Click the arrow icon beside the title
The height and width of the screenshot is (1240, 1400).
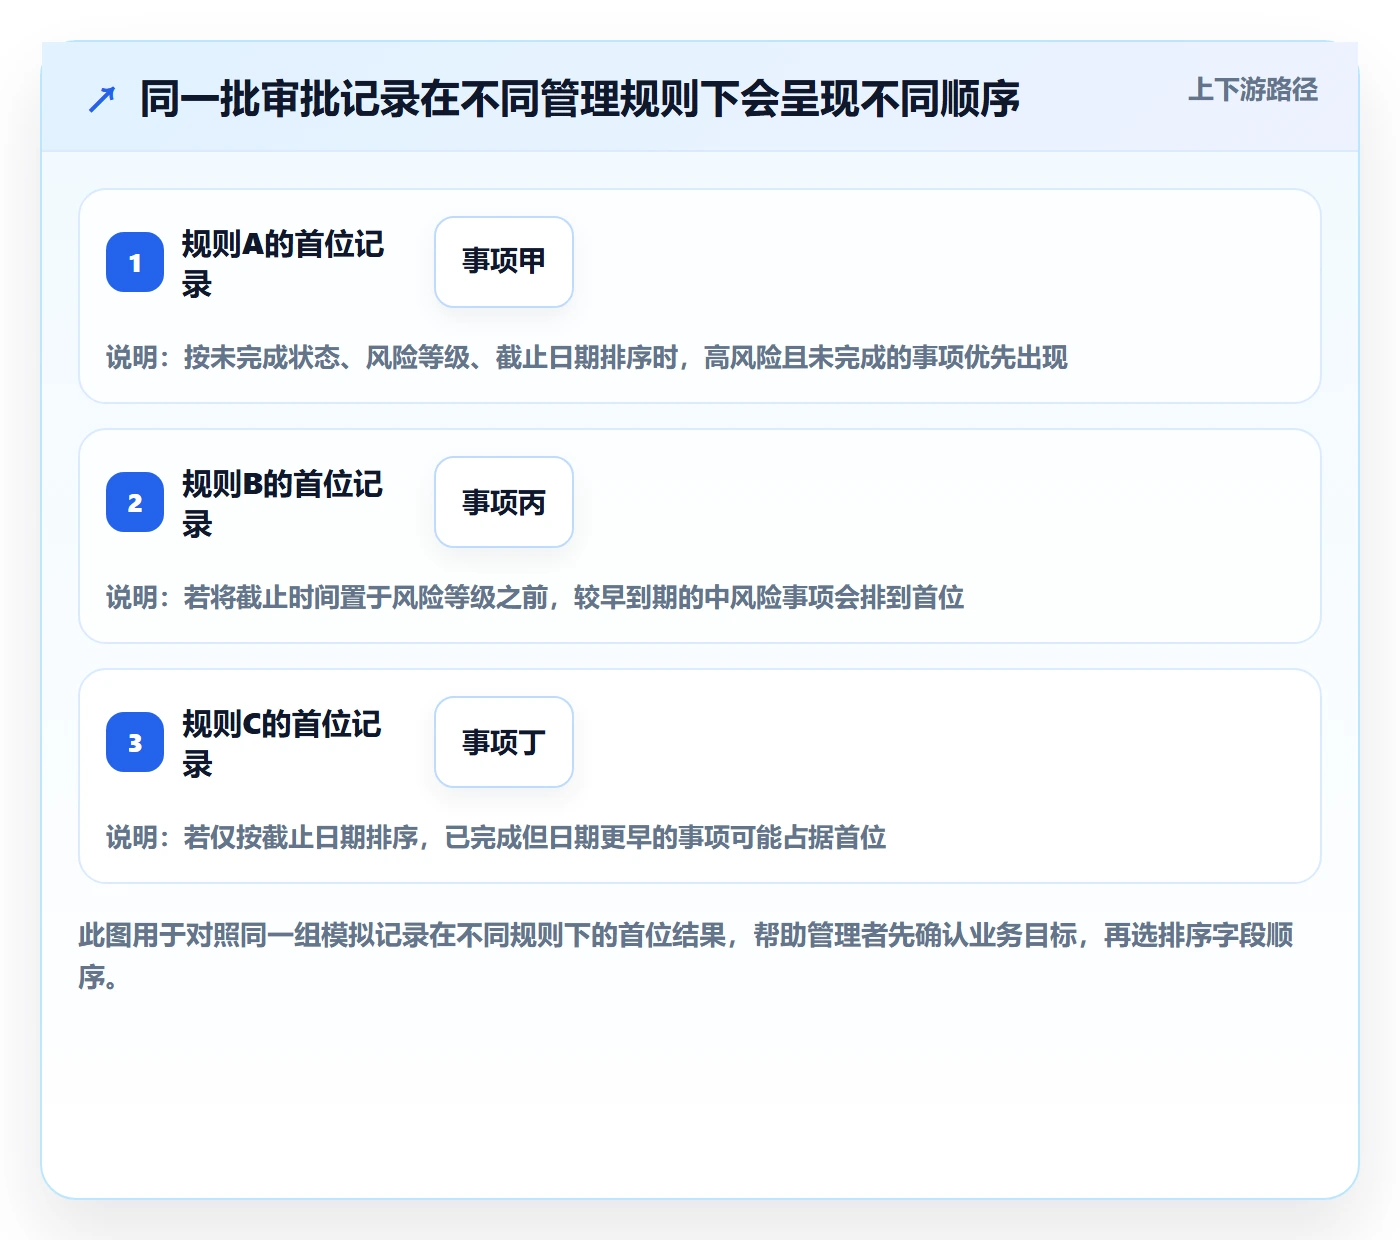pos(102,99)
